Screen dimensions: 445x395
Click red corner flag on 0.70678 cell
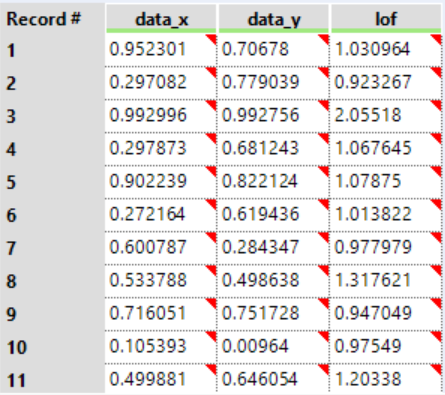click(x=325, y=38)
